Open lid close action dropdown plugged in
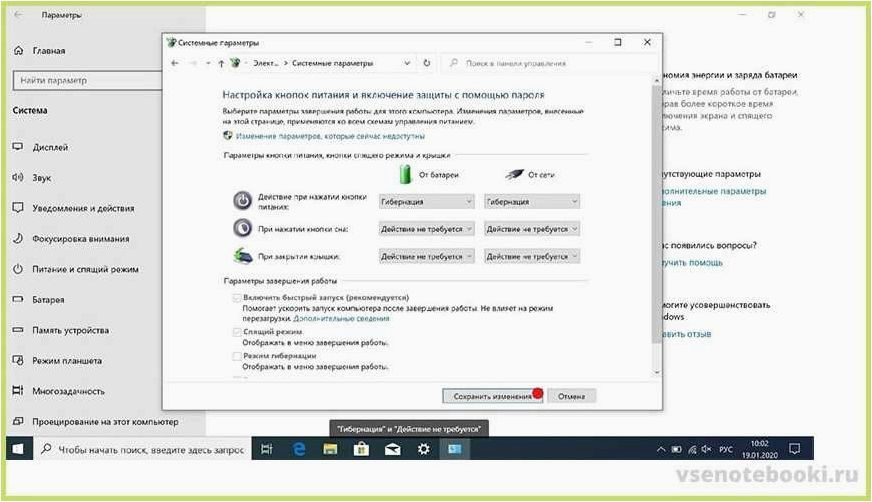The image size is (872, 502). [x=532, y=256]
